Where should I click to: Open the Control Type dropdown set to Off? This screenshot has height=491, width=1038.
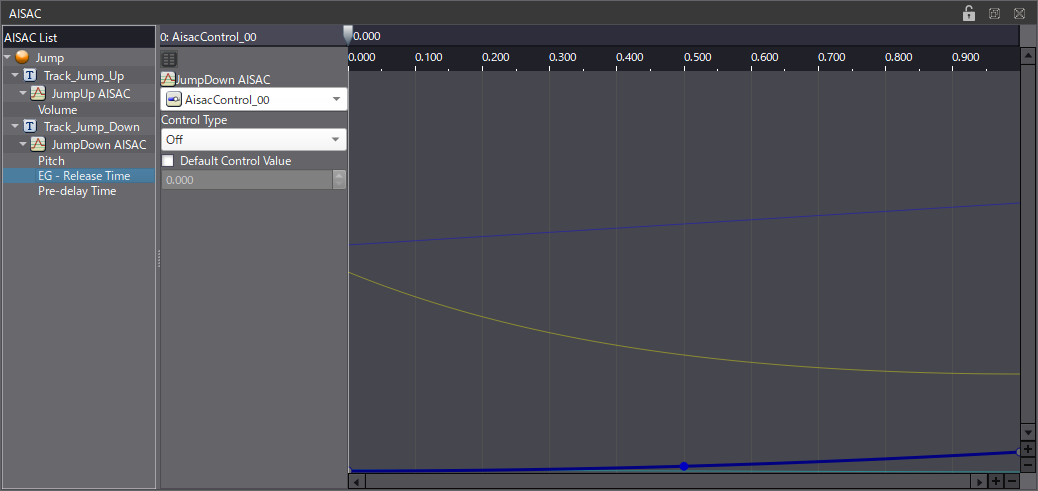254,140
